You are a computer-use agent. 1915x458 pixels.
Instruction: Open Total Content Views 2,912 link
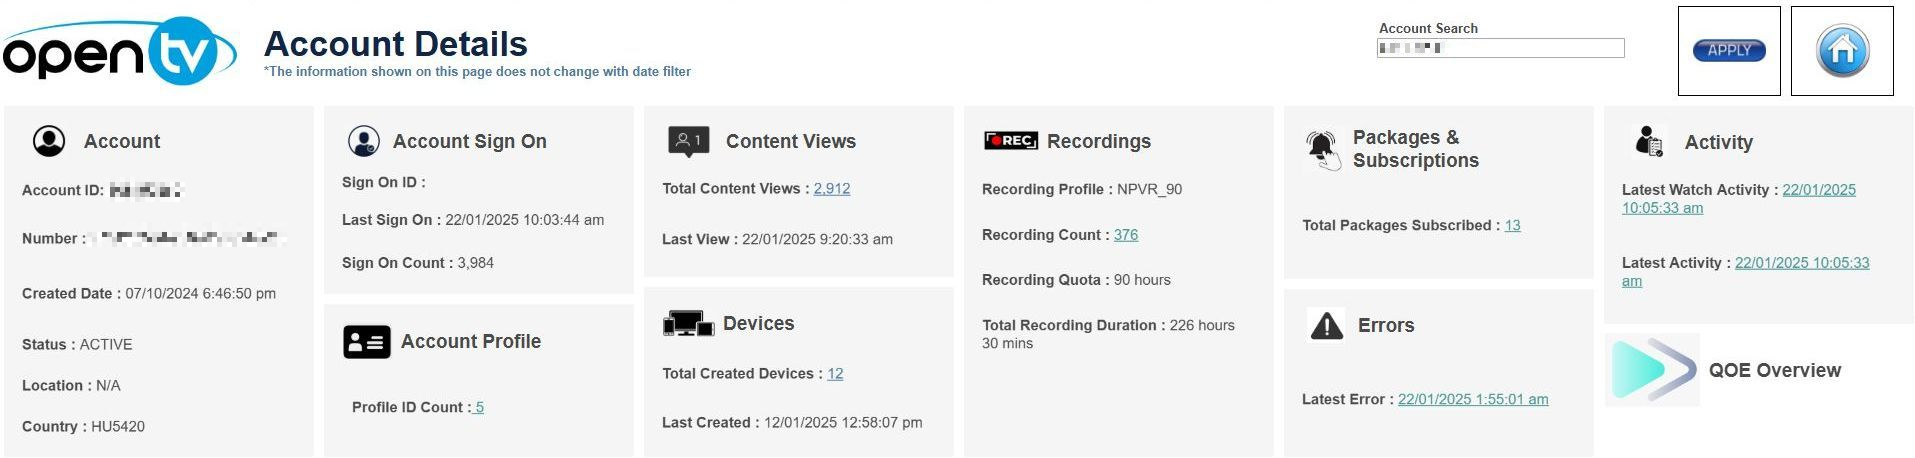pos(831,189)
